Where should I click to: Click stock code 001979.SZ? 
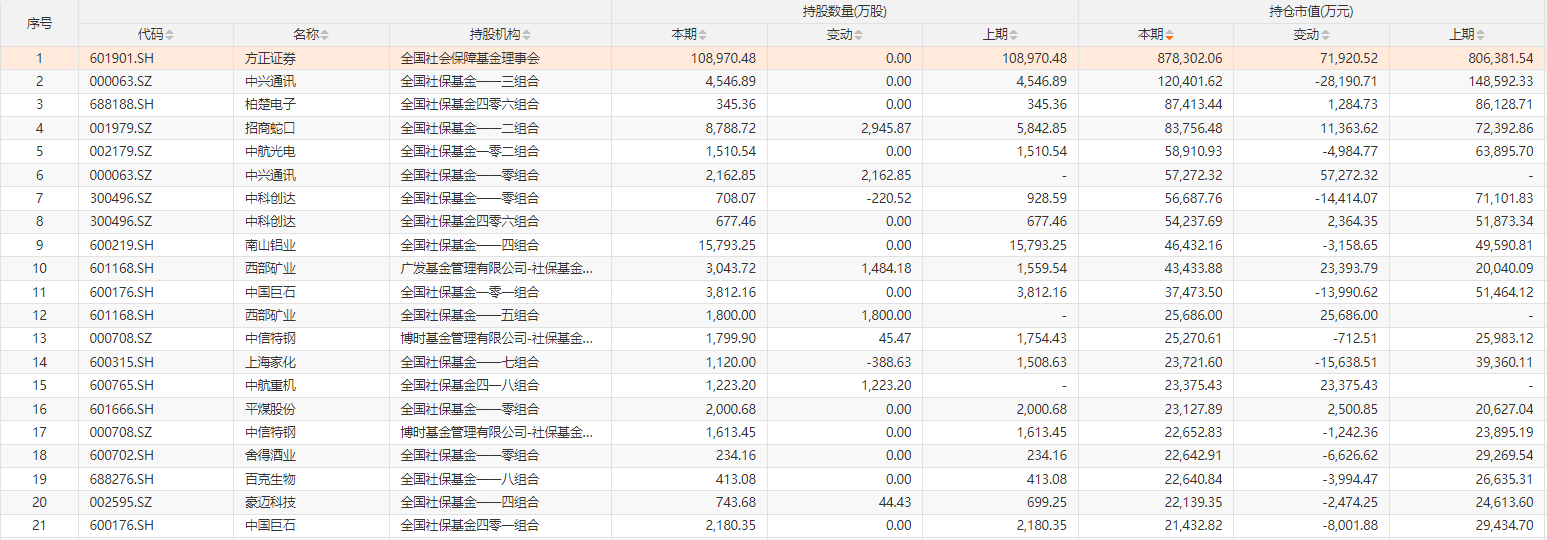click(x=121, y=128)
